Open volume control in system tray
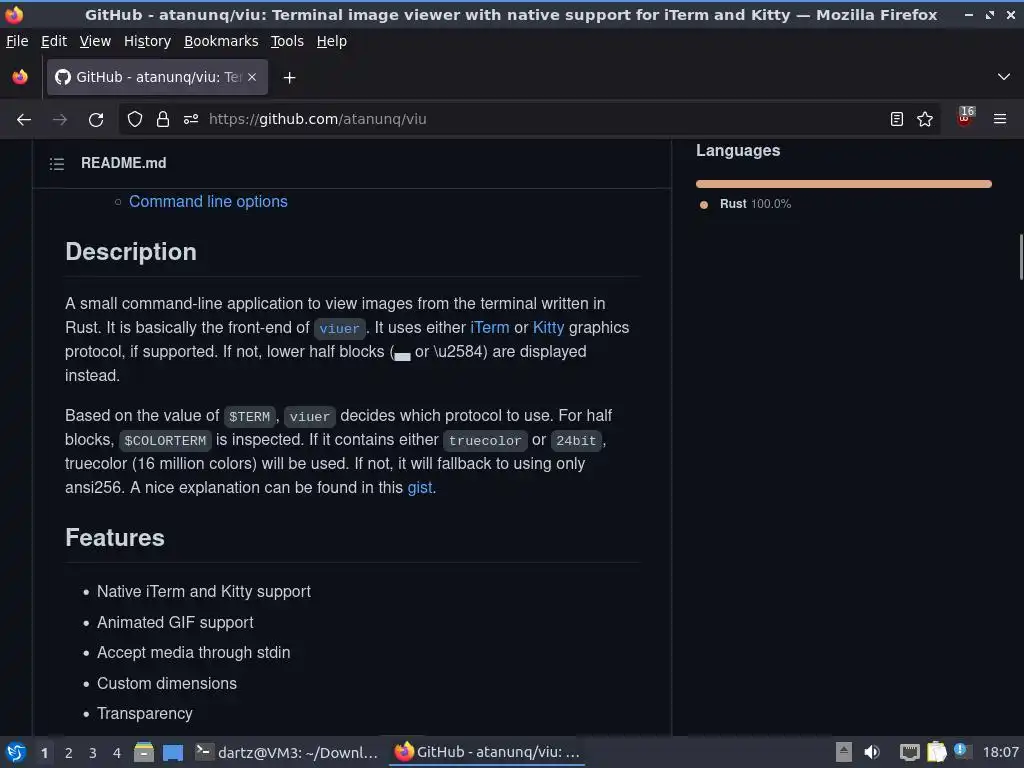The width and height of the screenshot is (1024, 768). point(872,752)
